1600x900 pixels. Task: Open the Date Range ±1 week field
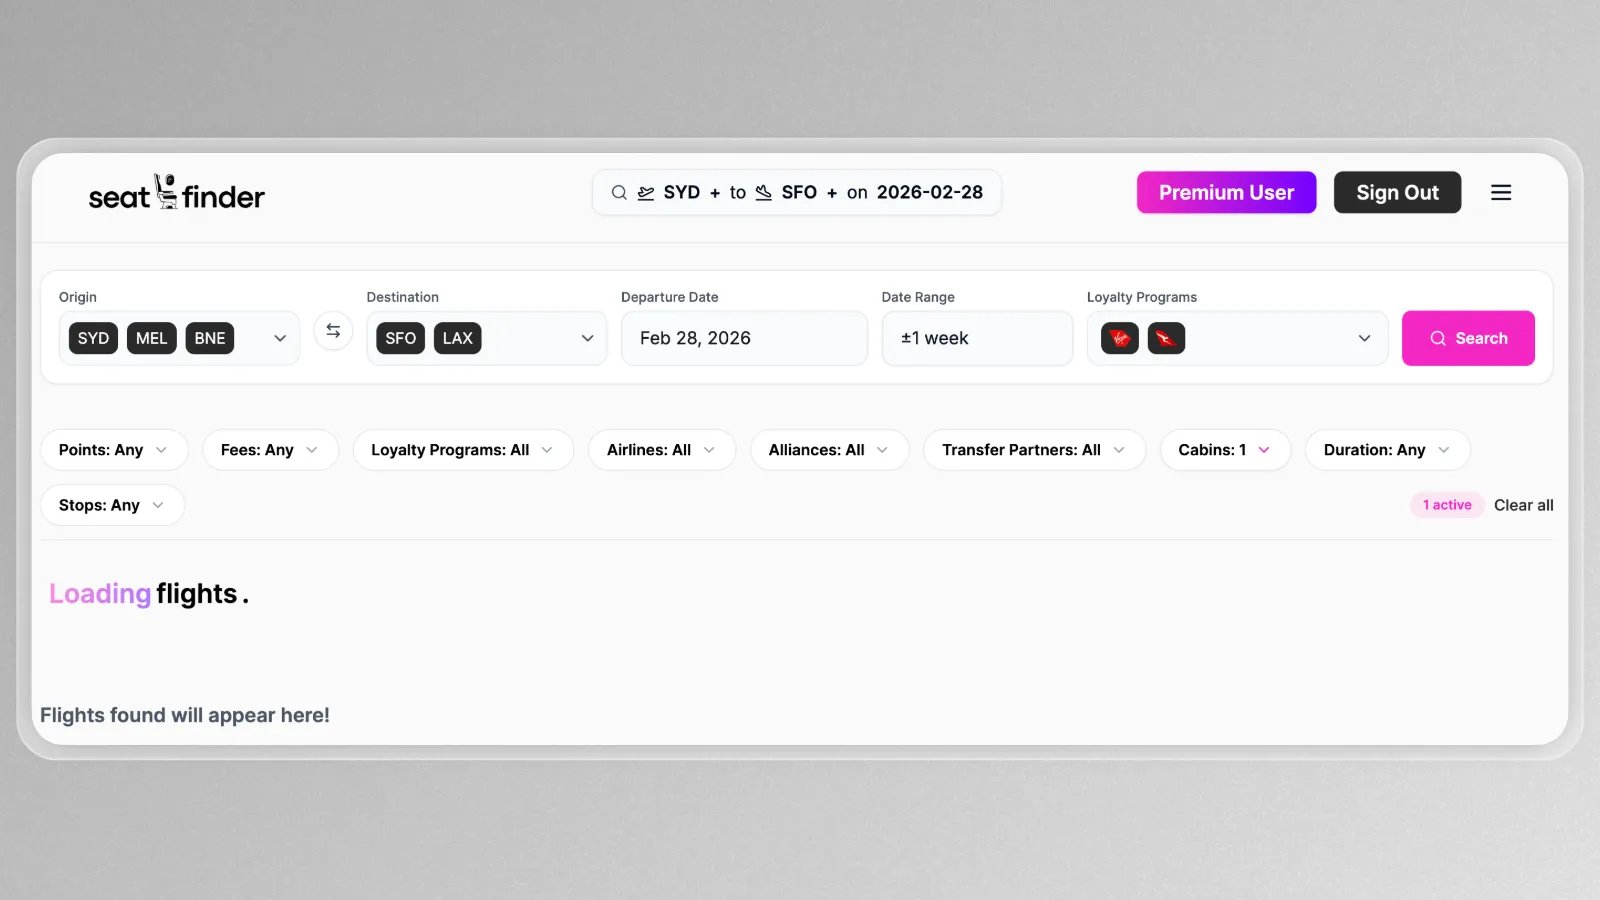pyautogui.click(x=977, y=338)
